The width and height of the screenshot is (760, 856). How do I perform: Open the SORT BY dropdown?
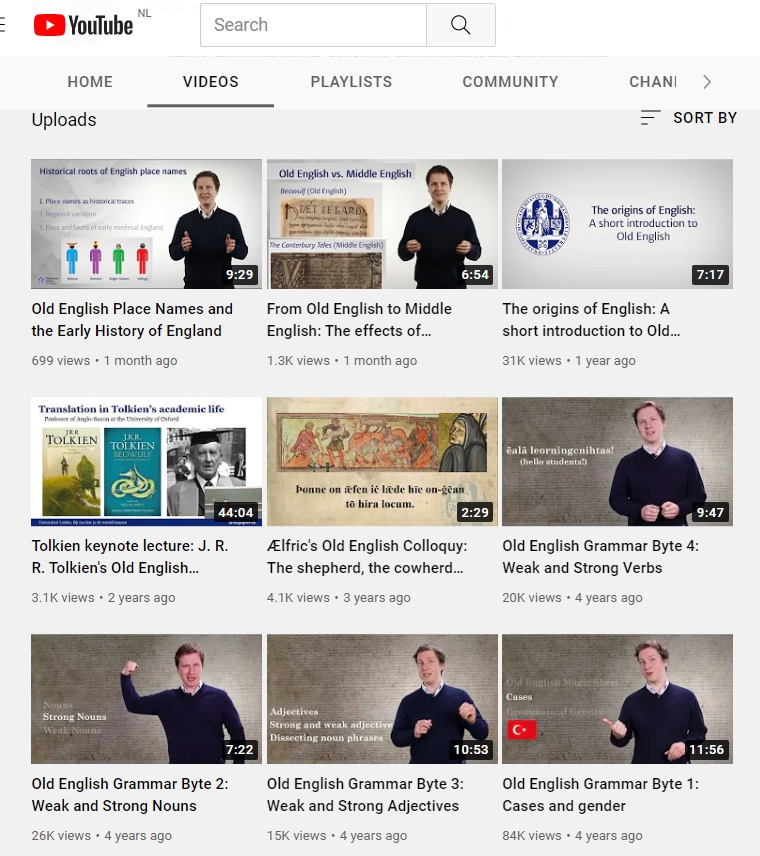(x=689, y=117)
